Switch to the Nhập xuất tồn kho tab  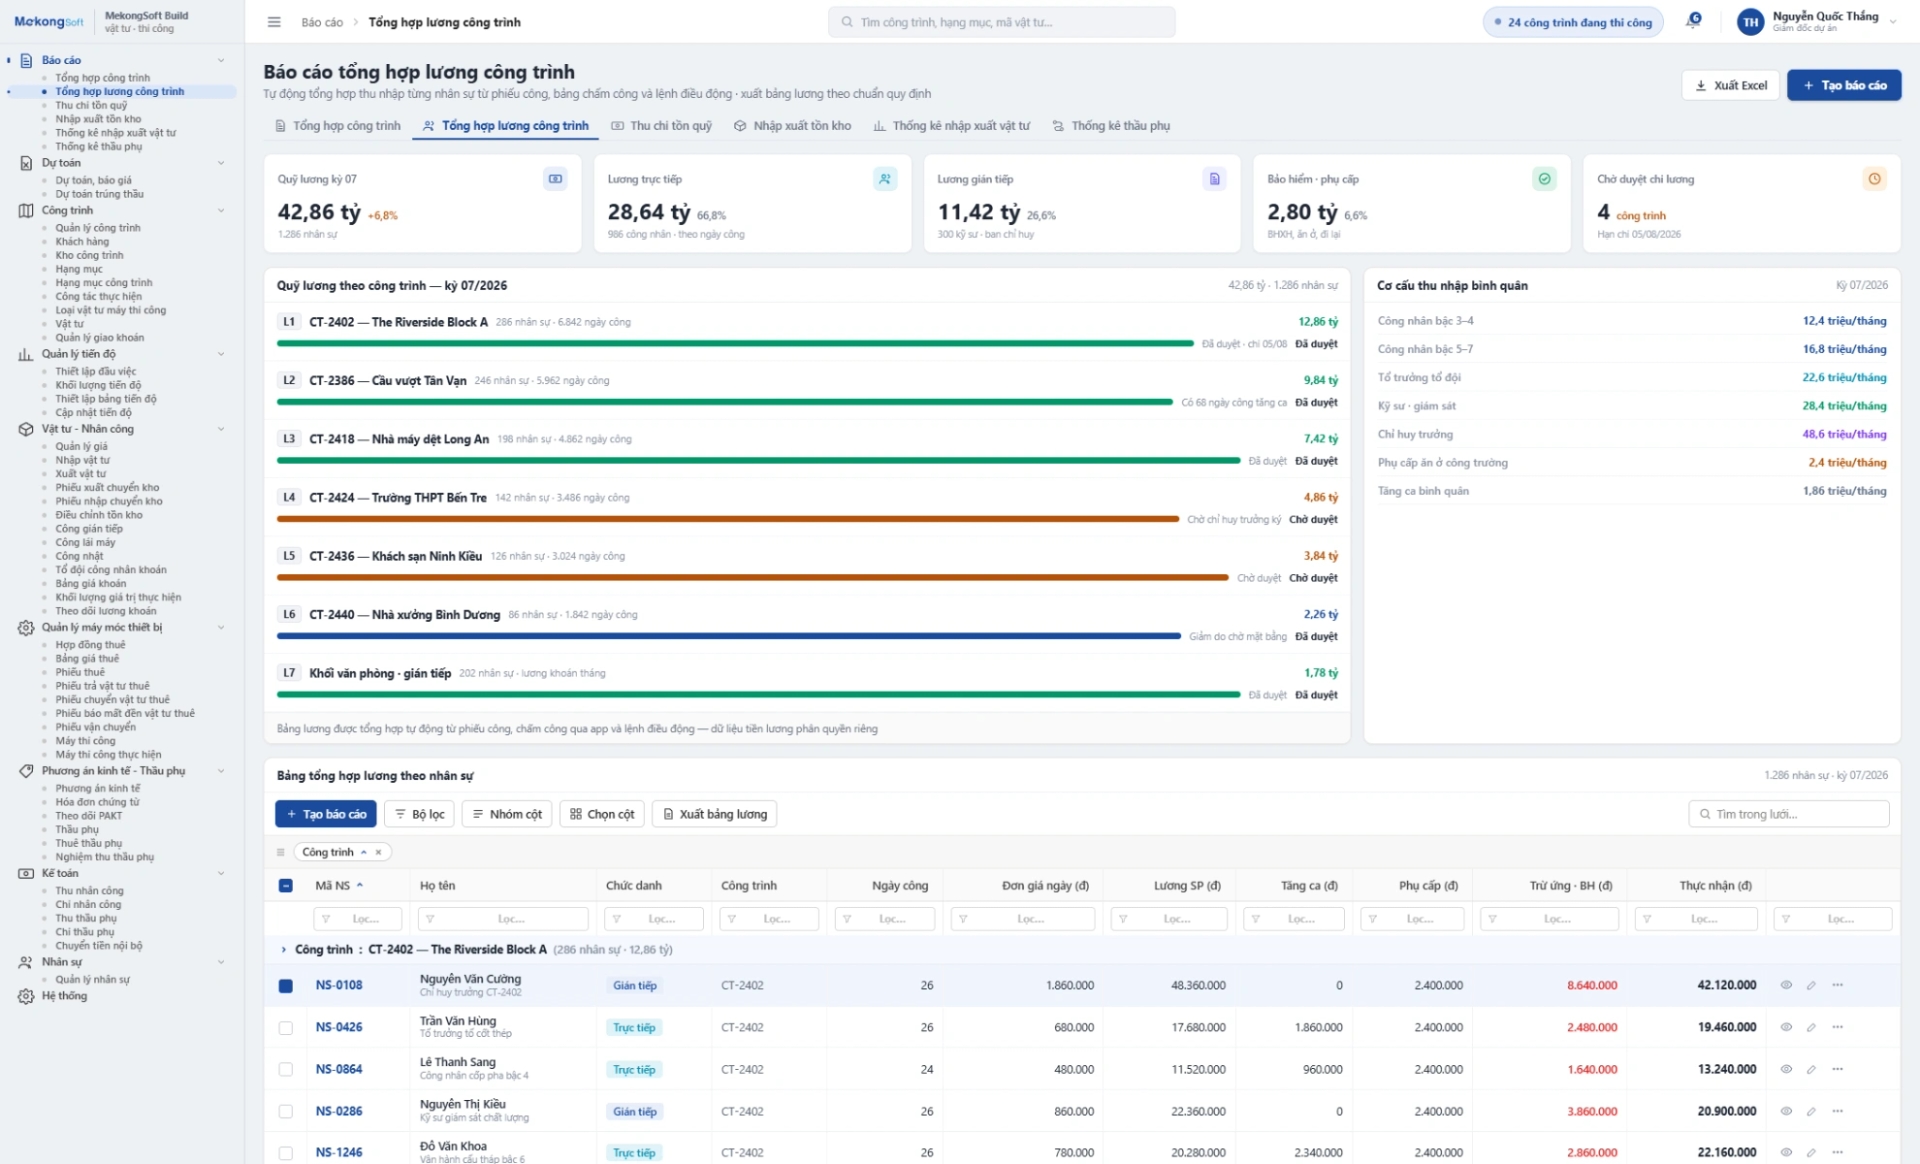[x=792, y=126]
